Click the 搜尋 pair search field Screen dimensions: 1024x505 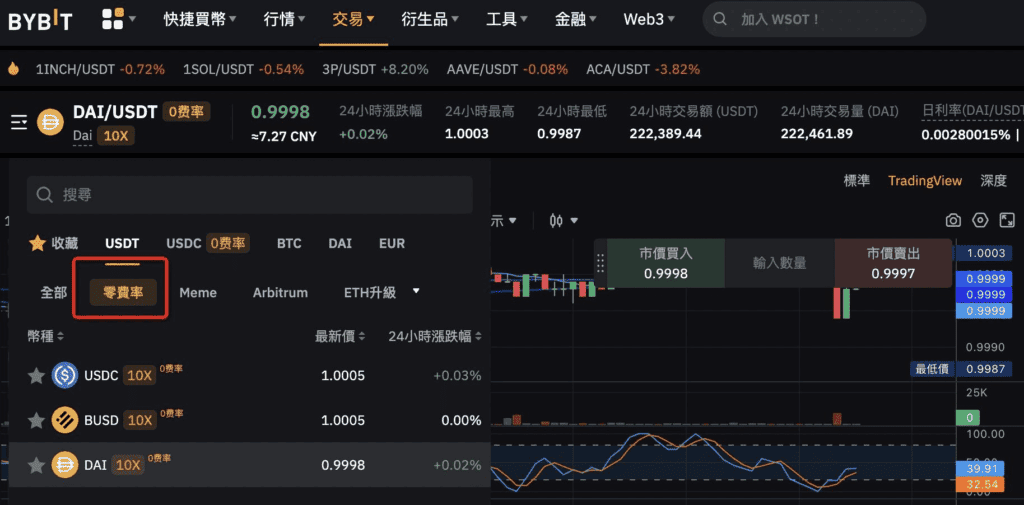click(x=249, y=195)
